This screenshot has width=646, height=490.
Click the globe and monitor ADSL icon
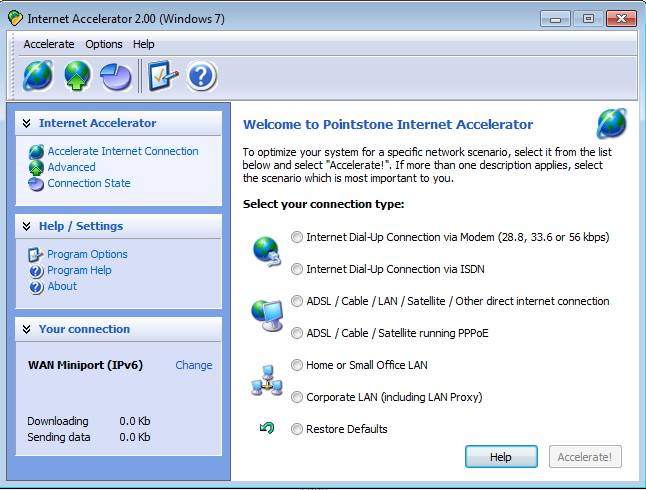[x=267, y=315]
